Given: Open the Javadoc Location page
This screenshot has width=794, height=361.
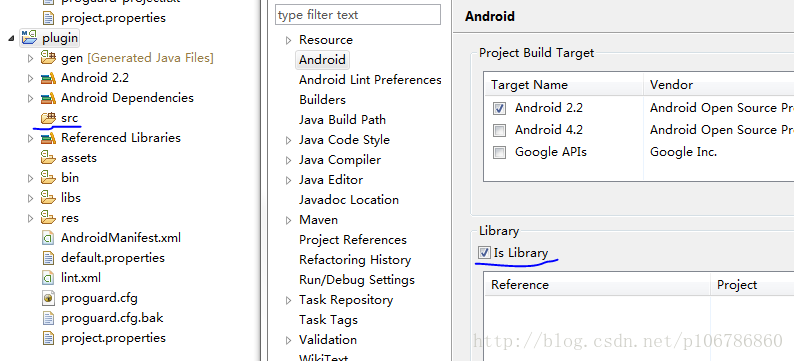Looking at the screenshot, I should (349, 200).
